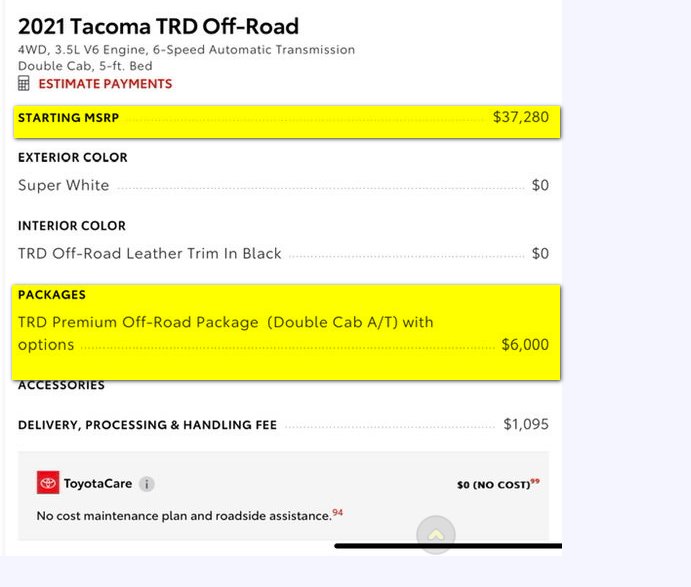Select the Delivery, Processing & Handling Fee row

[x=283, y=424]
